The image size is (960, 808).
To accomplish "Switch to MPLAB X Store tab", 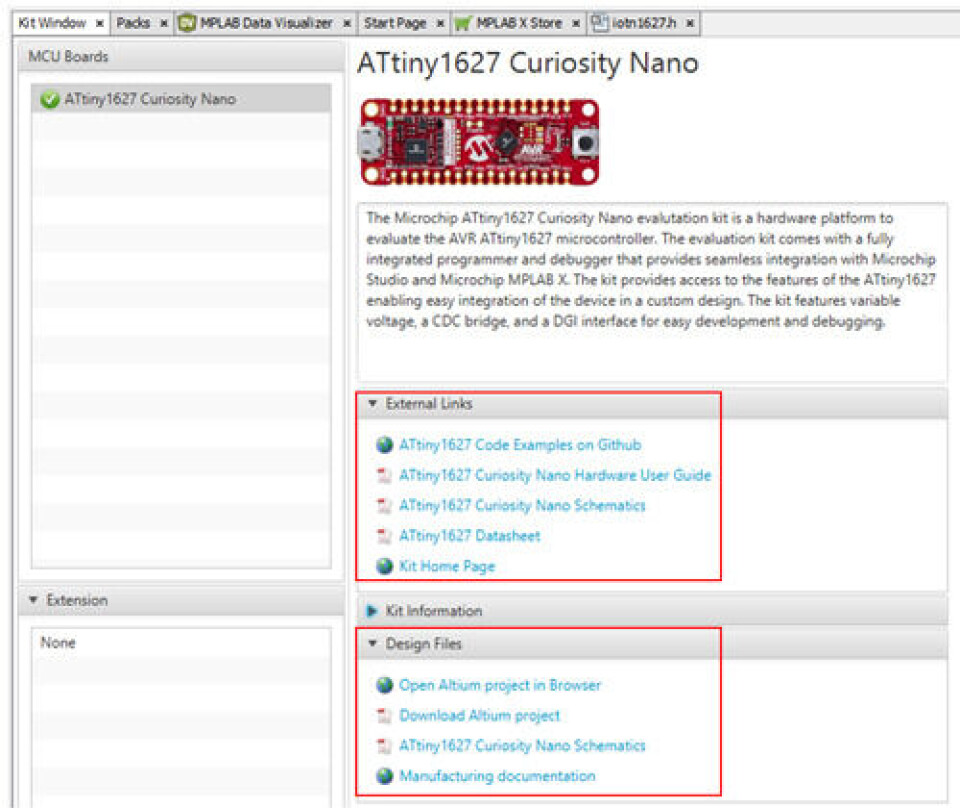I will [519, 23].
